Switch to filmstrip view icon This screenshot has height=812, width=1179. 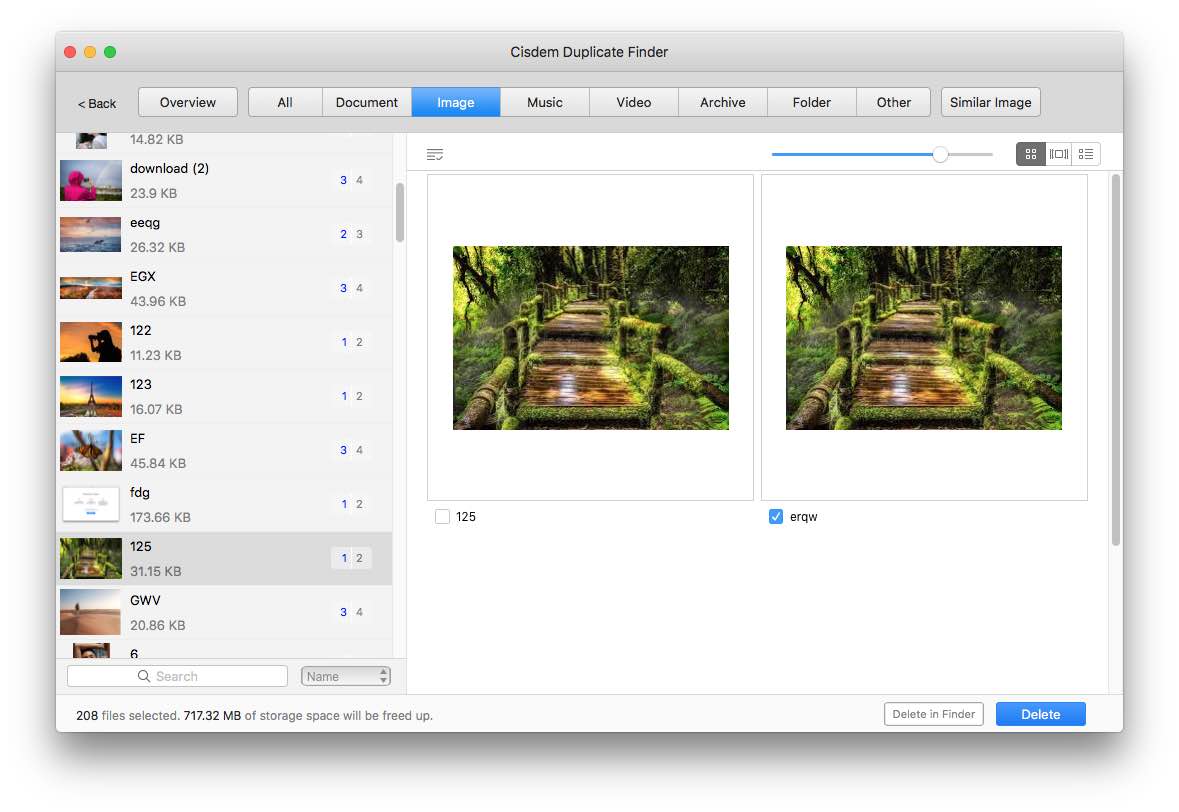(1059, 154)
